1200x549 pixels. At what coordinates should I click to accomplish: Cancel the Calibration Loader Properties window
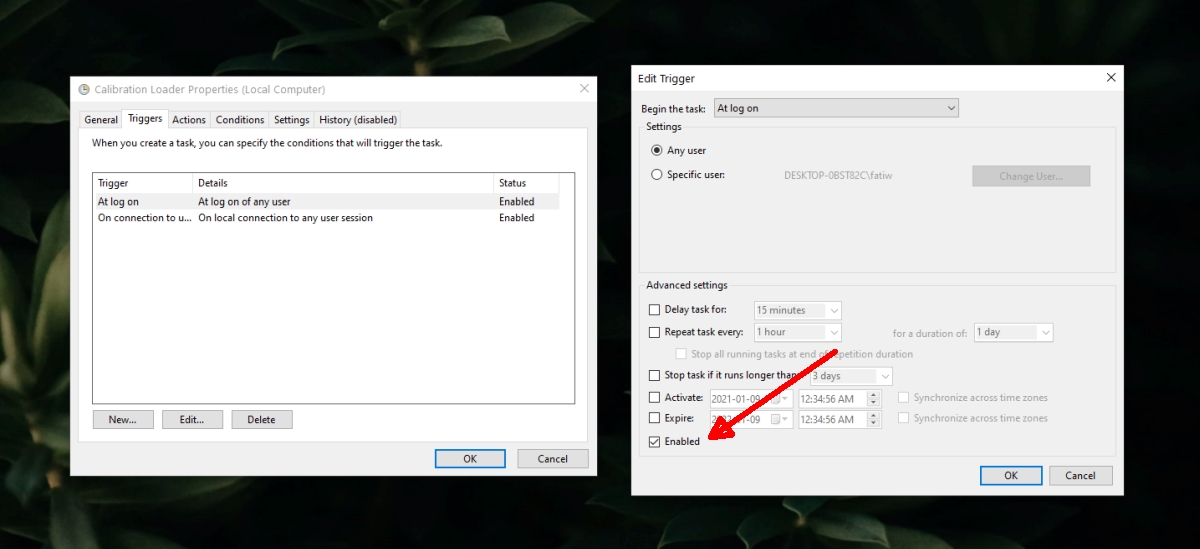tap(553, 459)
